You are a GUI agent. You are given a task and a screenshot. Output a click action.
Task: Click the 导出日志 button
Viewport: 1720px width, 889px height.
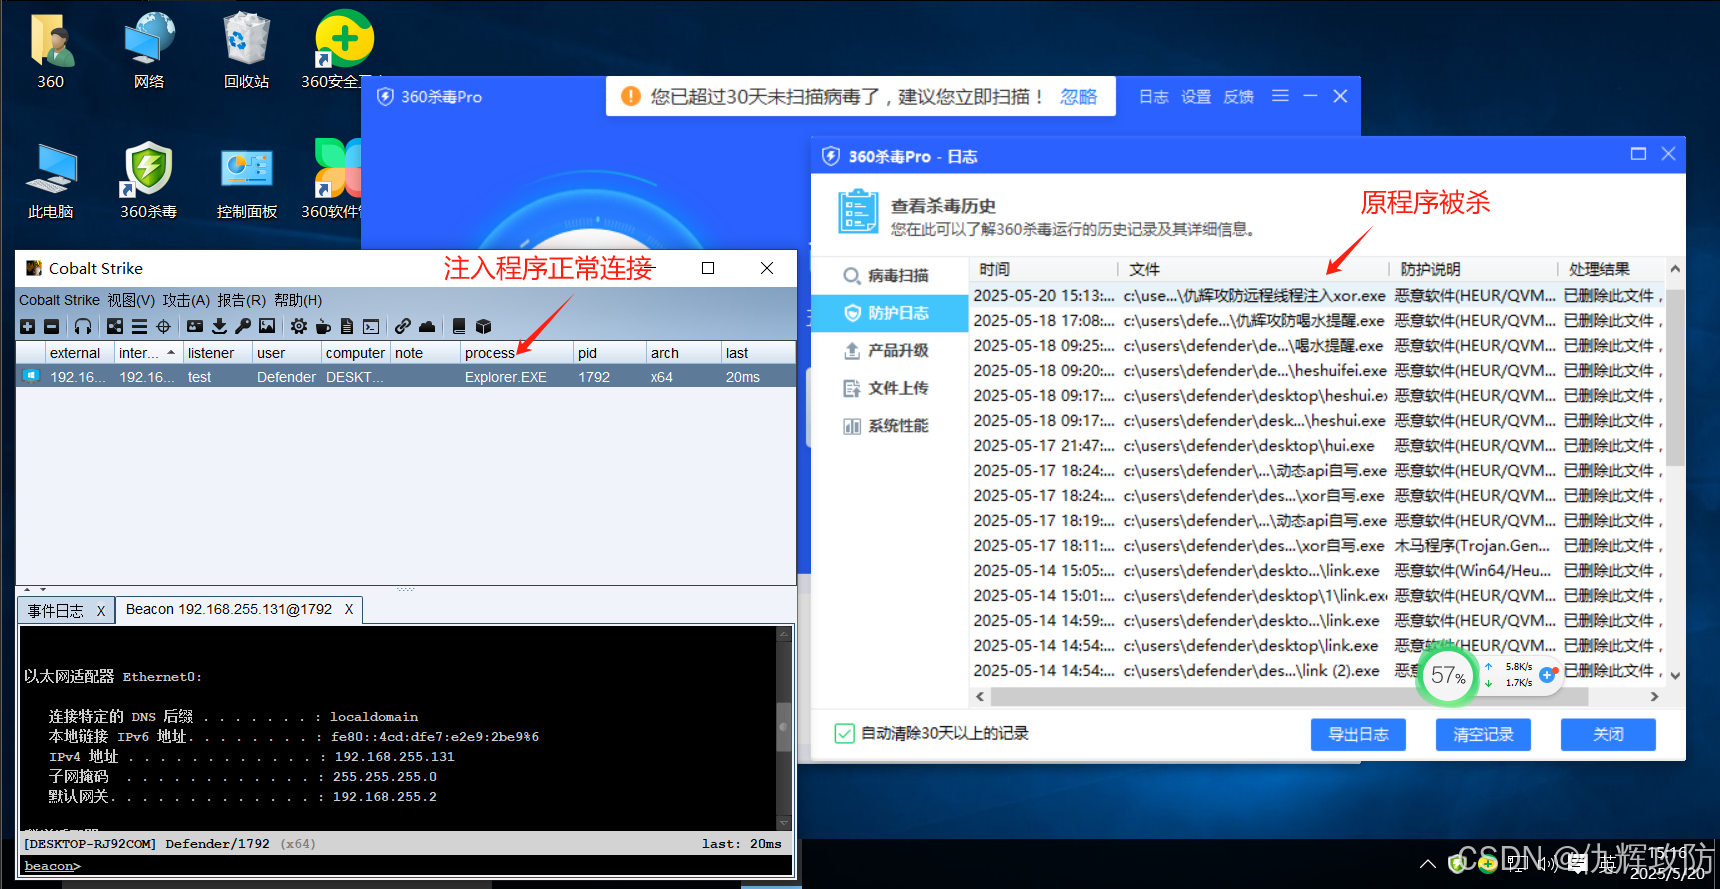pos(1358,734)
